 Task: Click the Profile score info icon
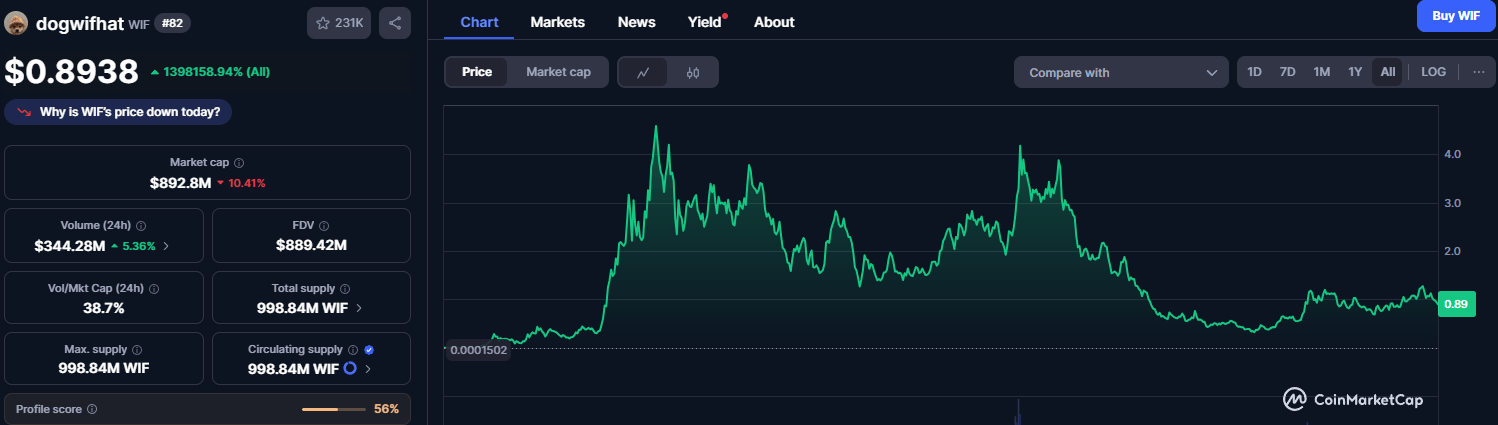point(92,409)
